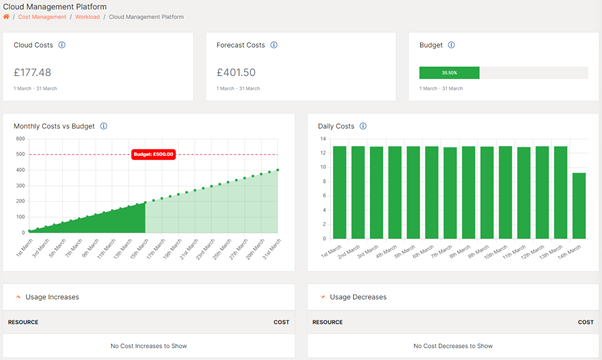Show info for Monthly Costs vs Budget
Screen dimensions: 602x360
tap(104, 126)
